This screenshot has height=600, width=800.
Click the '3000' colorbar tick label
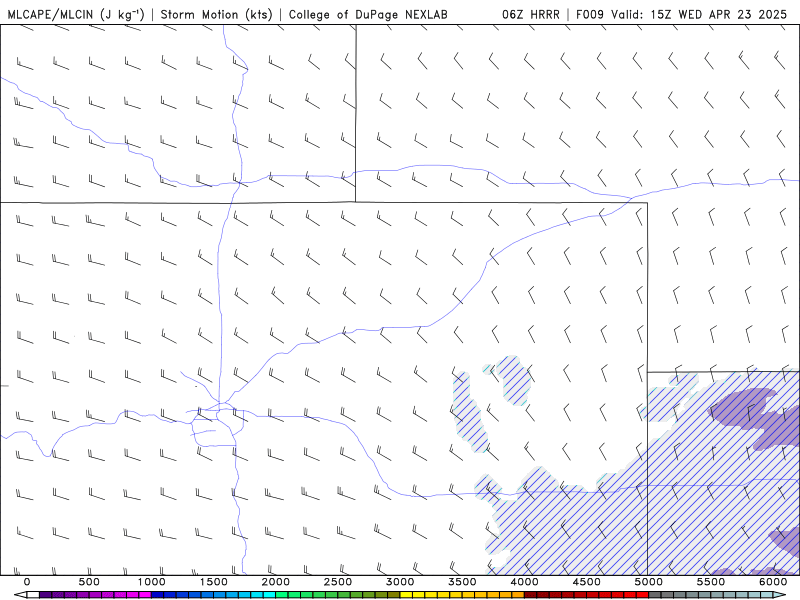coord(400,582)
